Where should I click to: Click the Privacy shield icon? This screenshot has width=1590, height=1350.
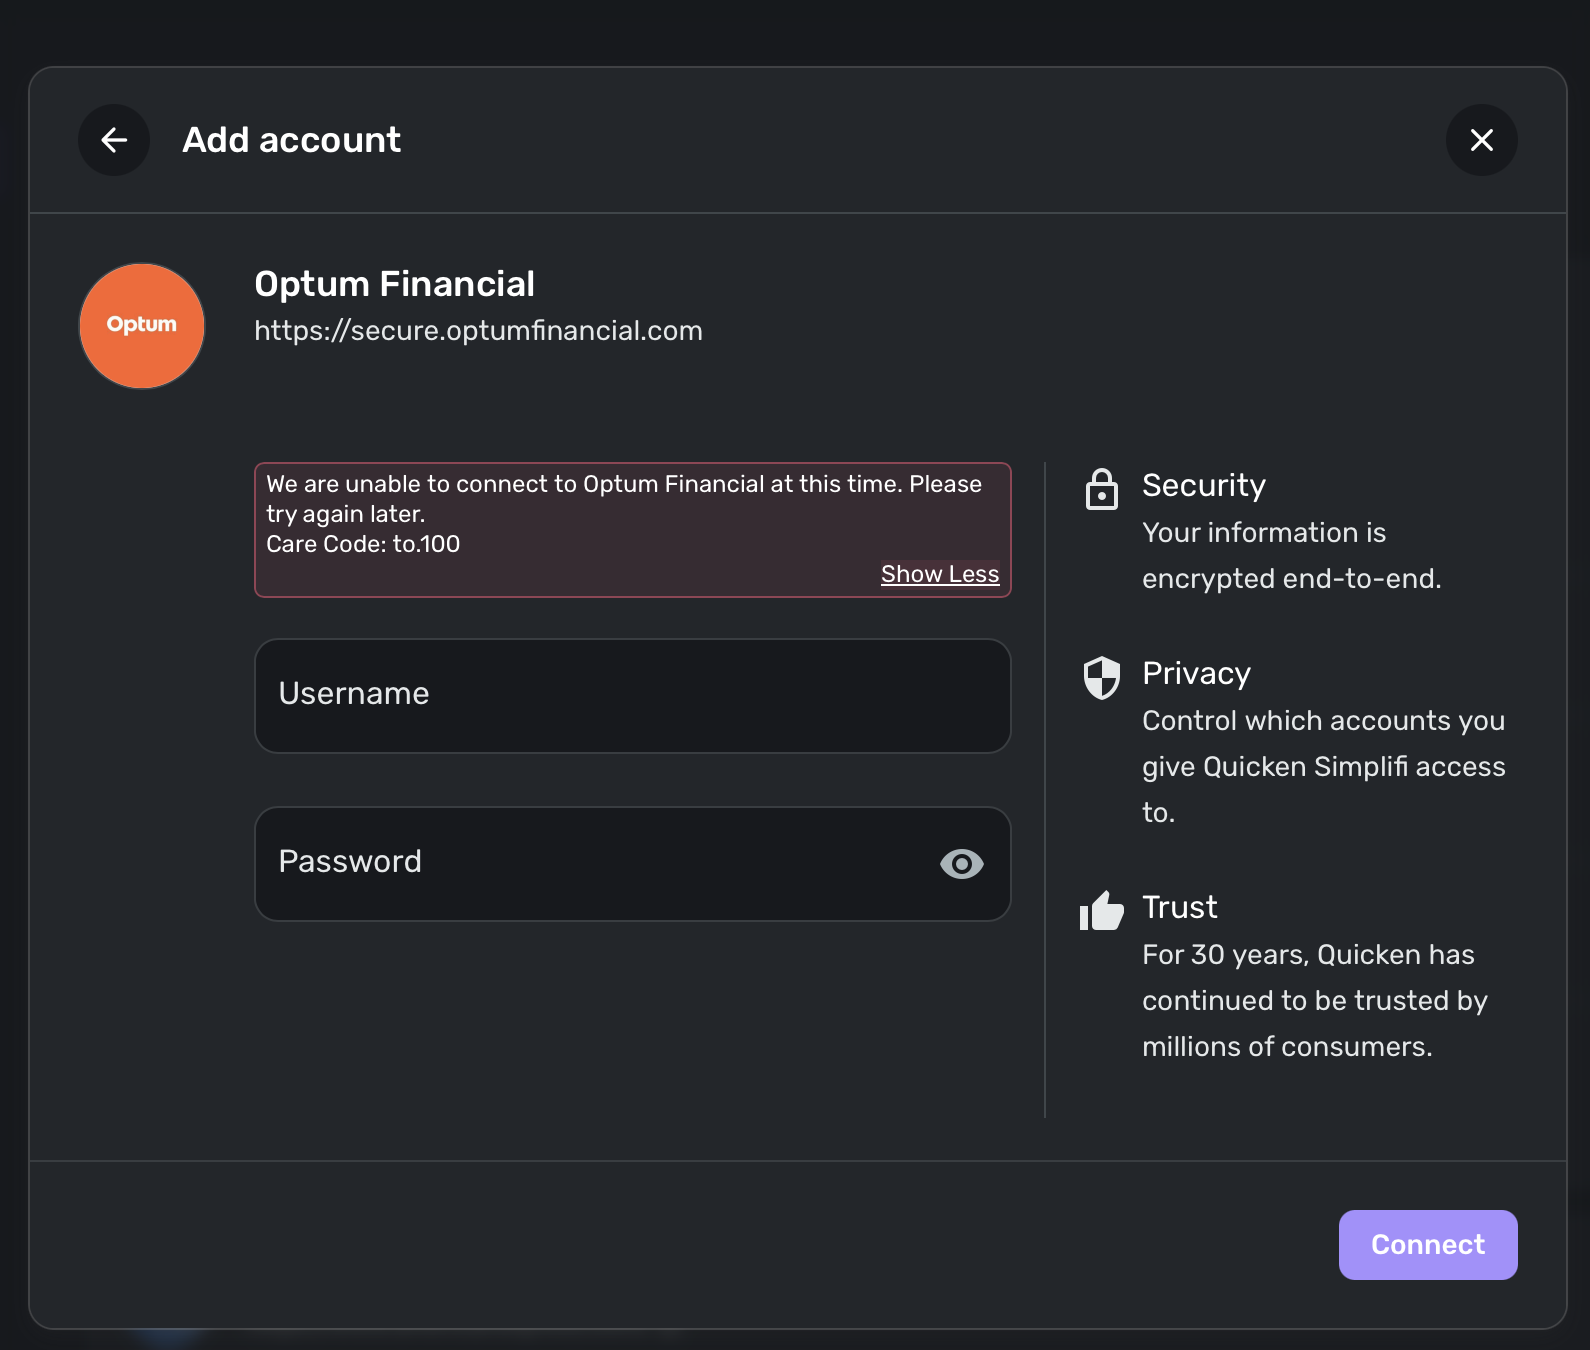(1101, 677)
